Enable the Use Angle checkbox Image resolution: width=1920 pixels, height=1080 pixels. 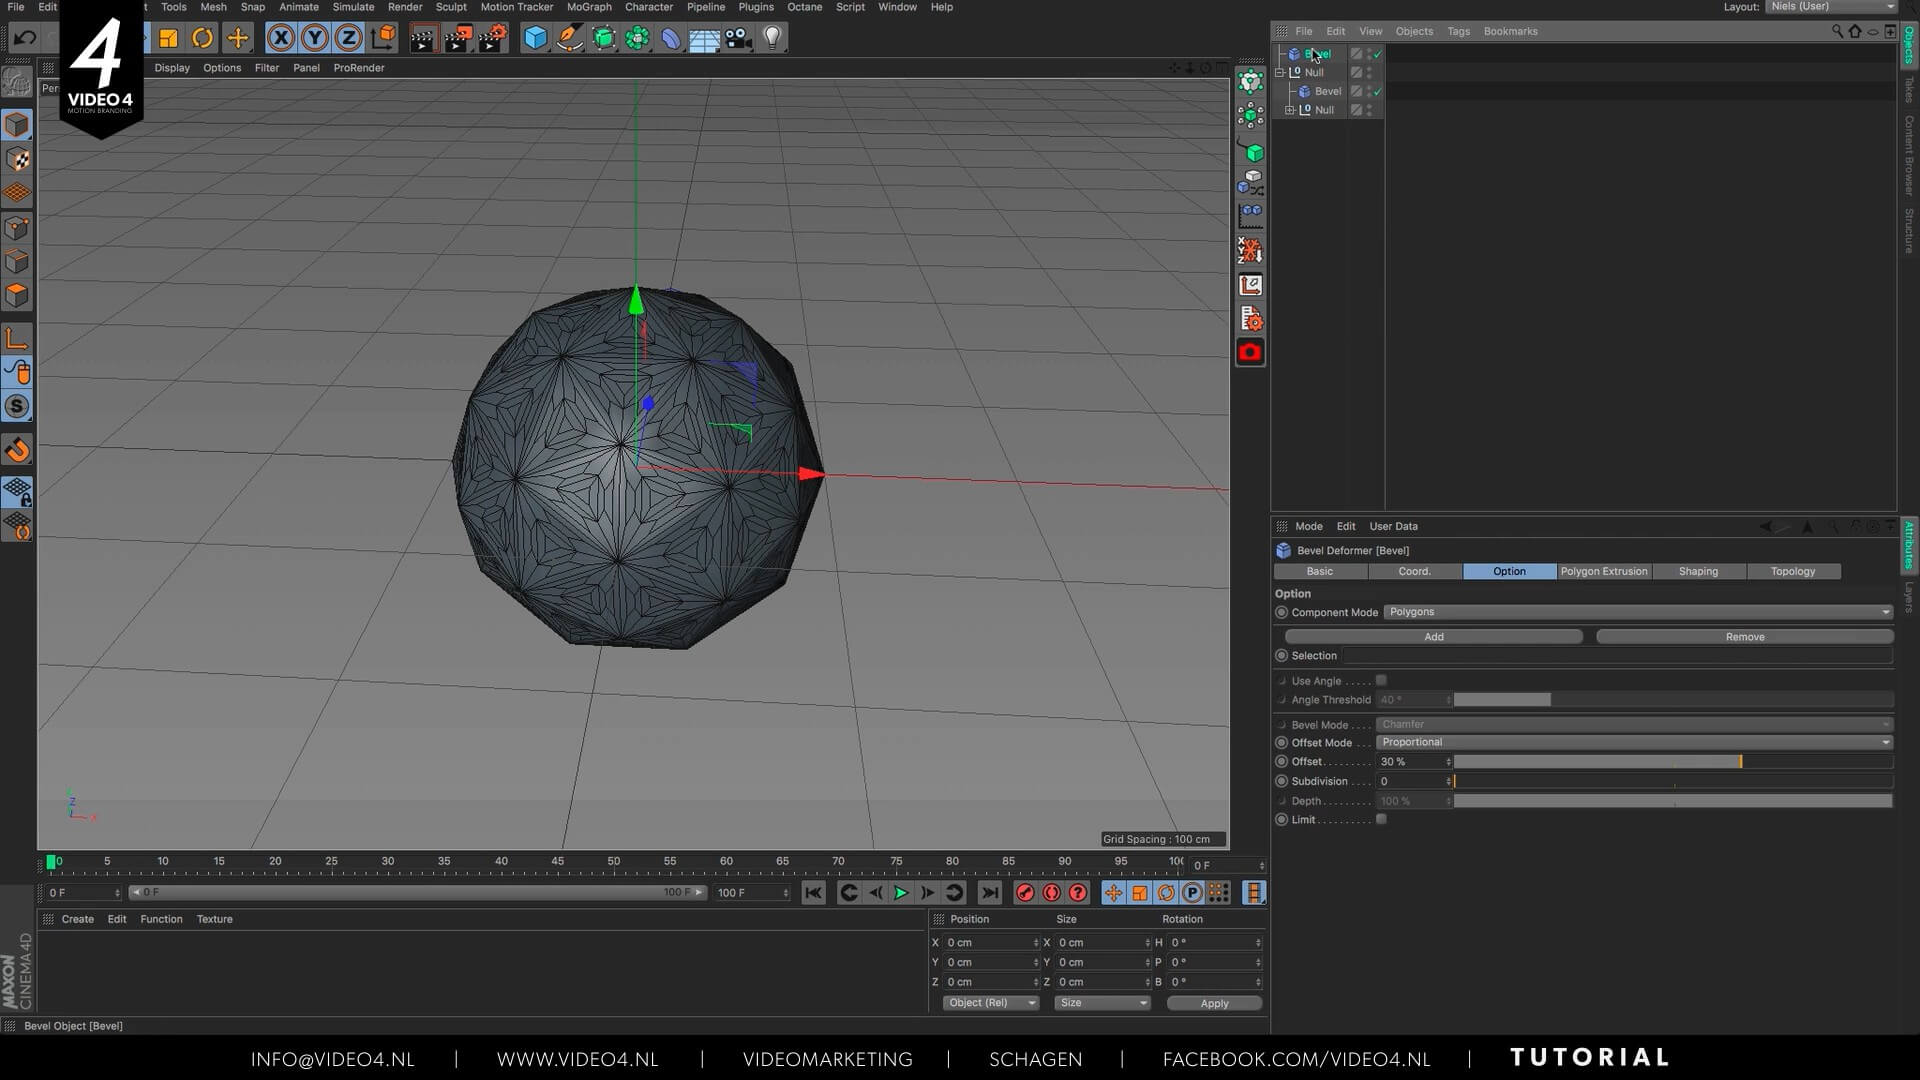point(1381,680)
